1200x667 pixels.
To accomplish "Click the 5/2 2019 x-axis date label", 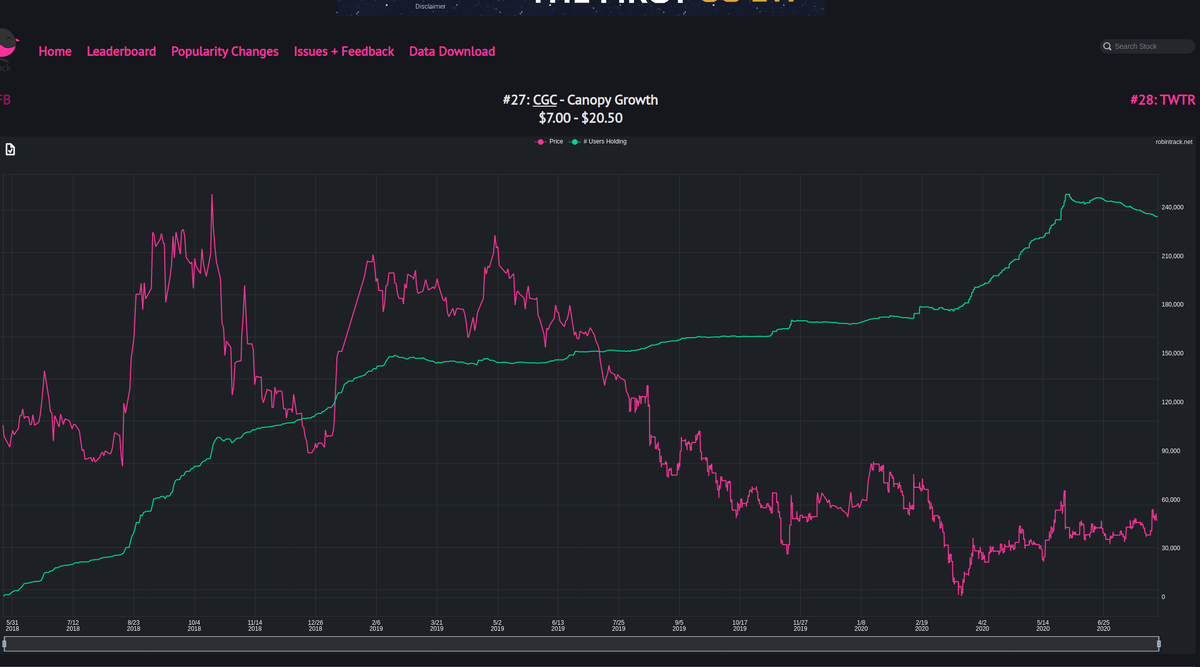I will click(x=497, y=625).
